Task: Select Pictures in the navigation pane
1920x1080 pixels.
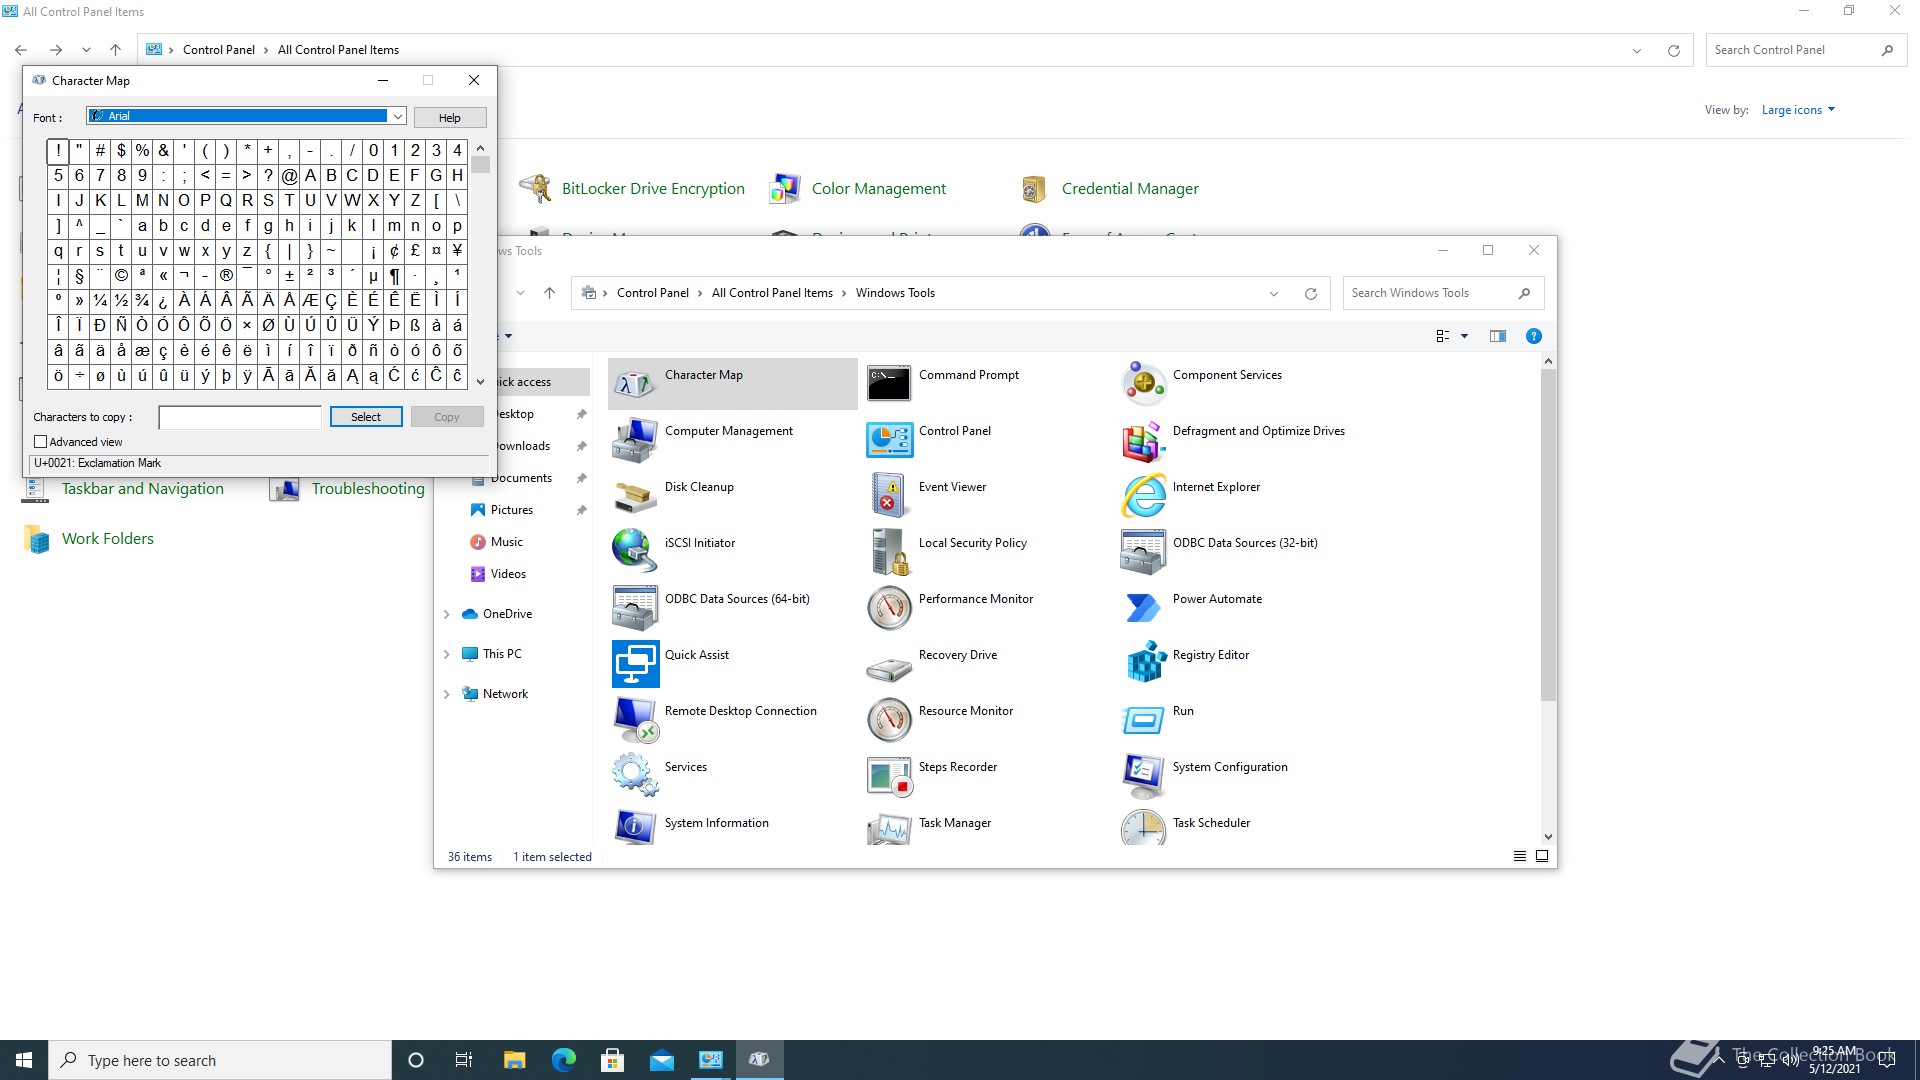Action: 511,510
